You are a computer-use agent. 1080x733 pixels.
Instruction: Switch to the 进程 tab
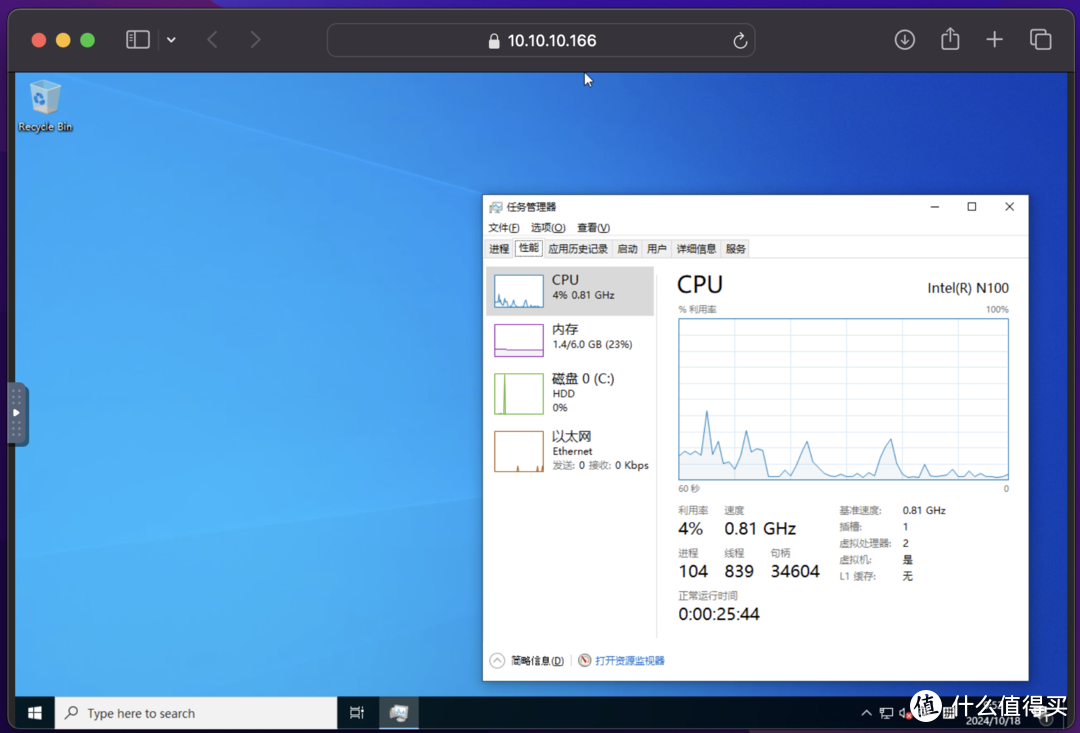pyautogui.click(x=499, y=249)
